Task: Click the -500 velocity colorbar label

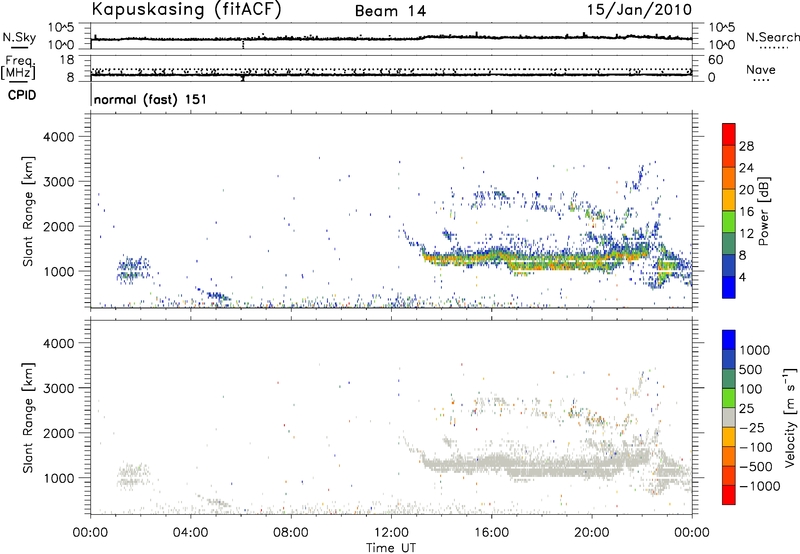Action: tap(757, 467)
